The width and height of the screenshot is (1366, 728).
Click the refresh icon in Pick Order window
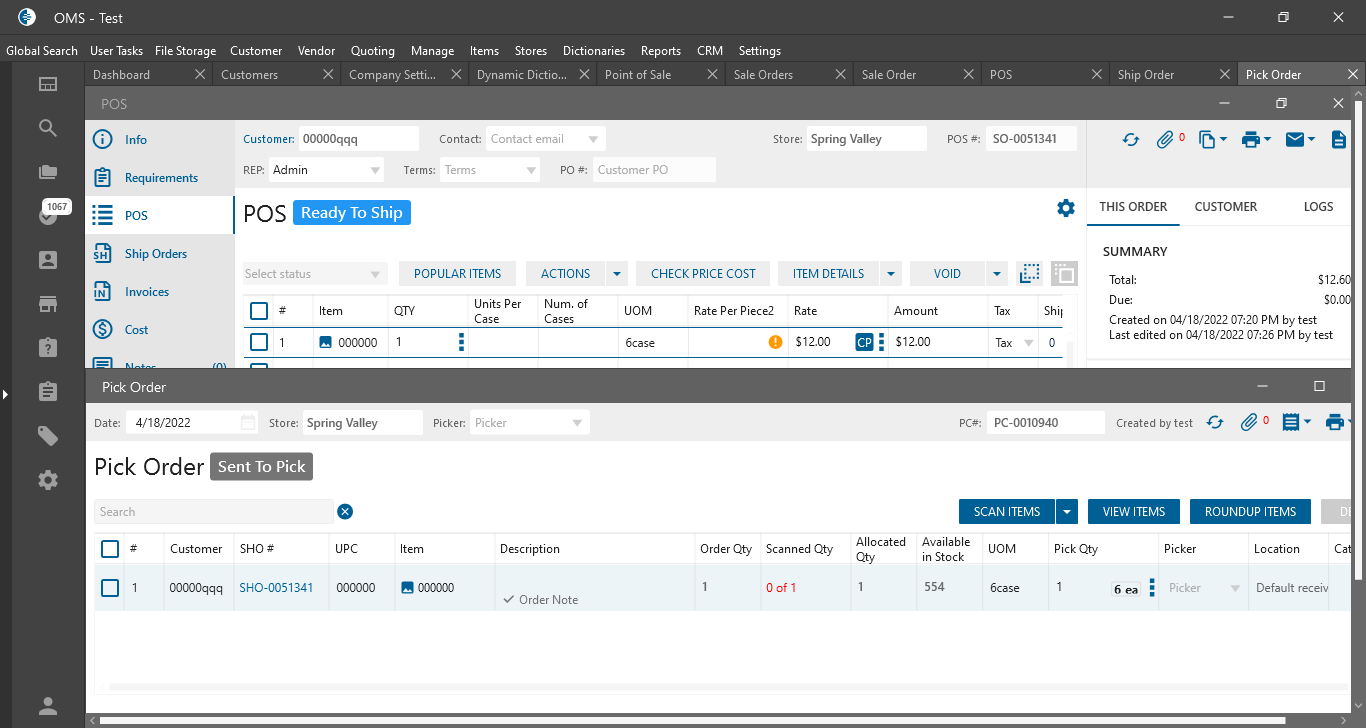click(x=1215, y=423)
